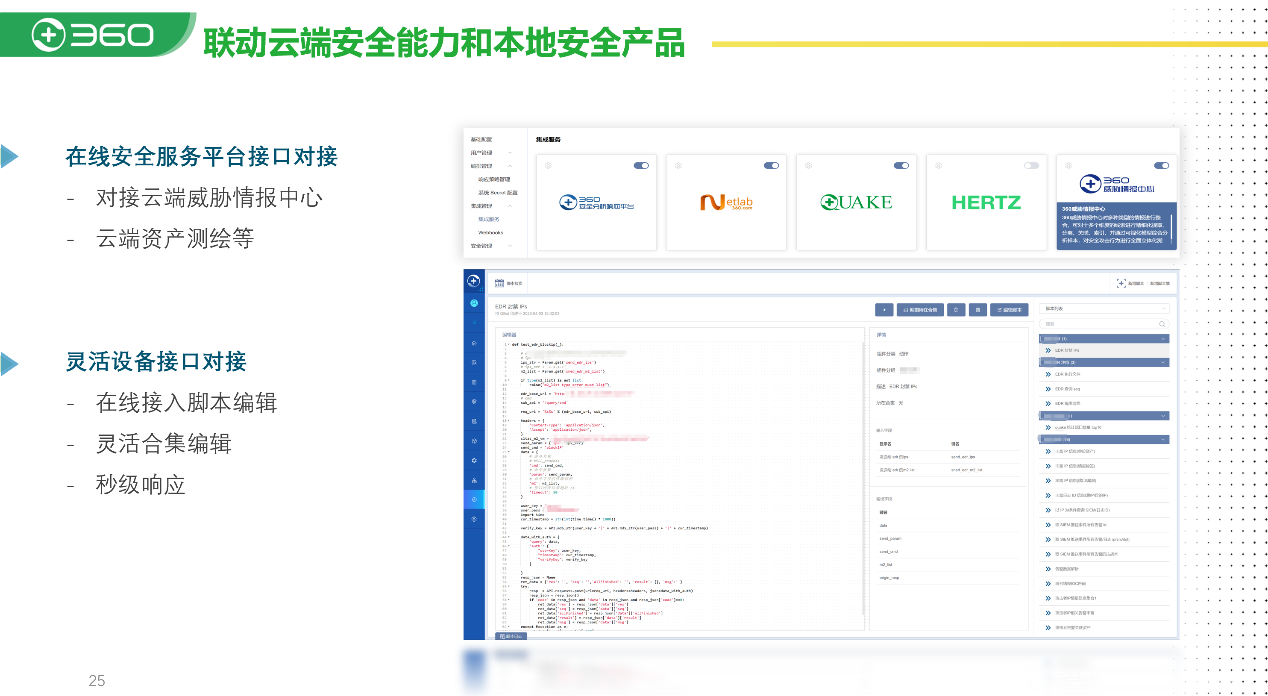This screenshot has width=1268, height=696.
Task: Click the highlighted active blue sidebar icon
Action: click(x=474, y=499)
